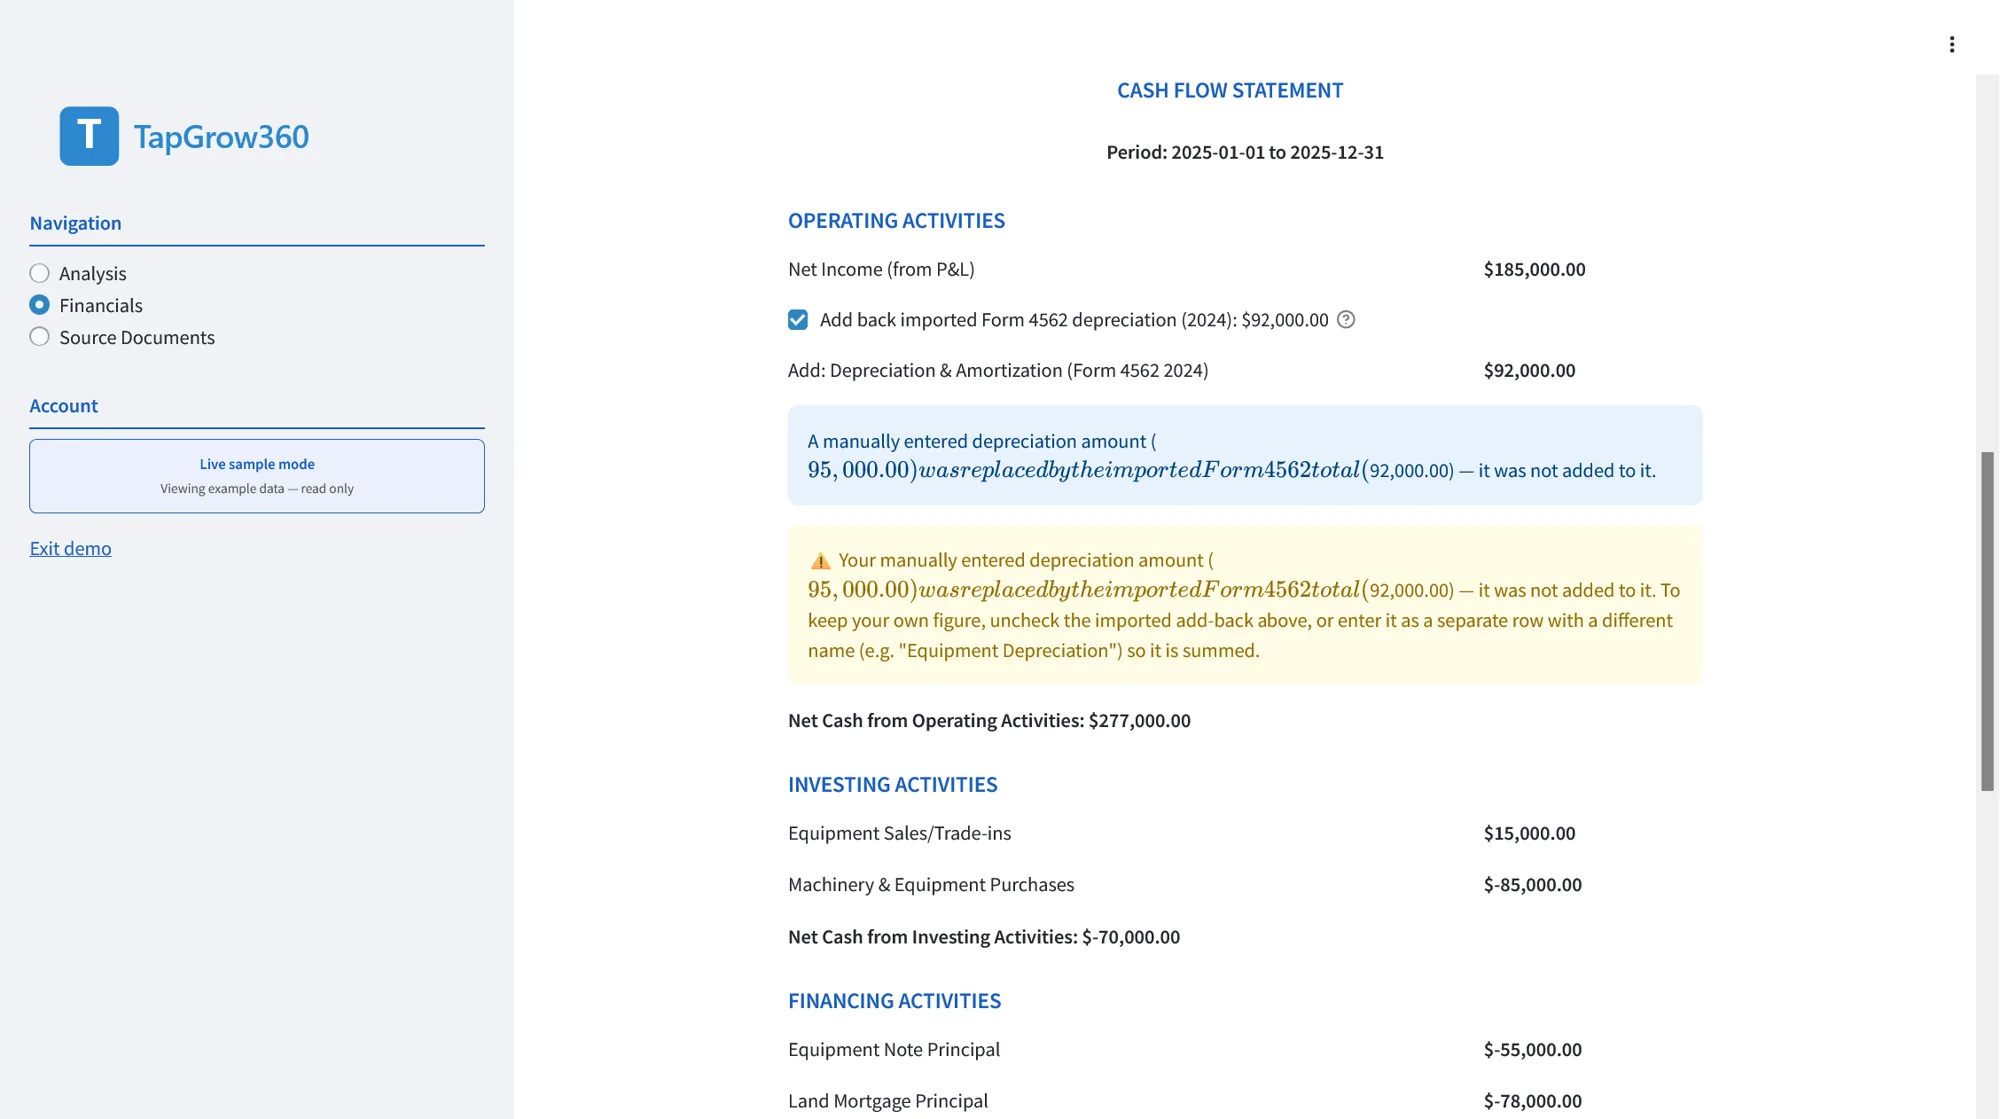Click the INVESTING ACTIVITIES heading
The width and height of the screenshot is (2000, 1119).
(892, 785)
